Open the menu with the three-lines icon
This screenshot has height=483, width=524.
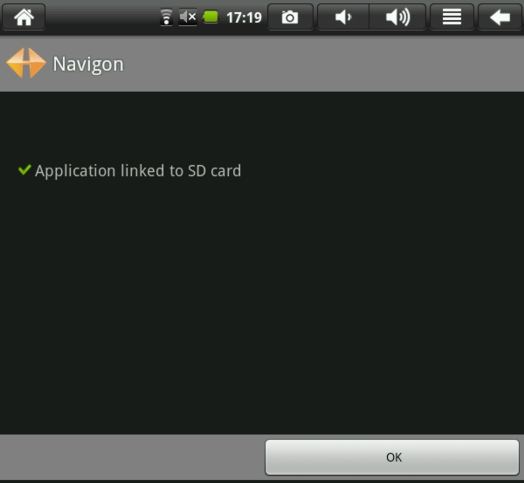coord(452,17)
